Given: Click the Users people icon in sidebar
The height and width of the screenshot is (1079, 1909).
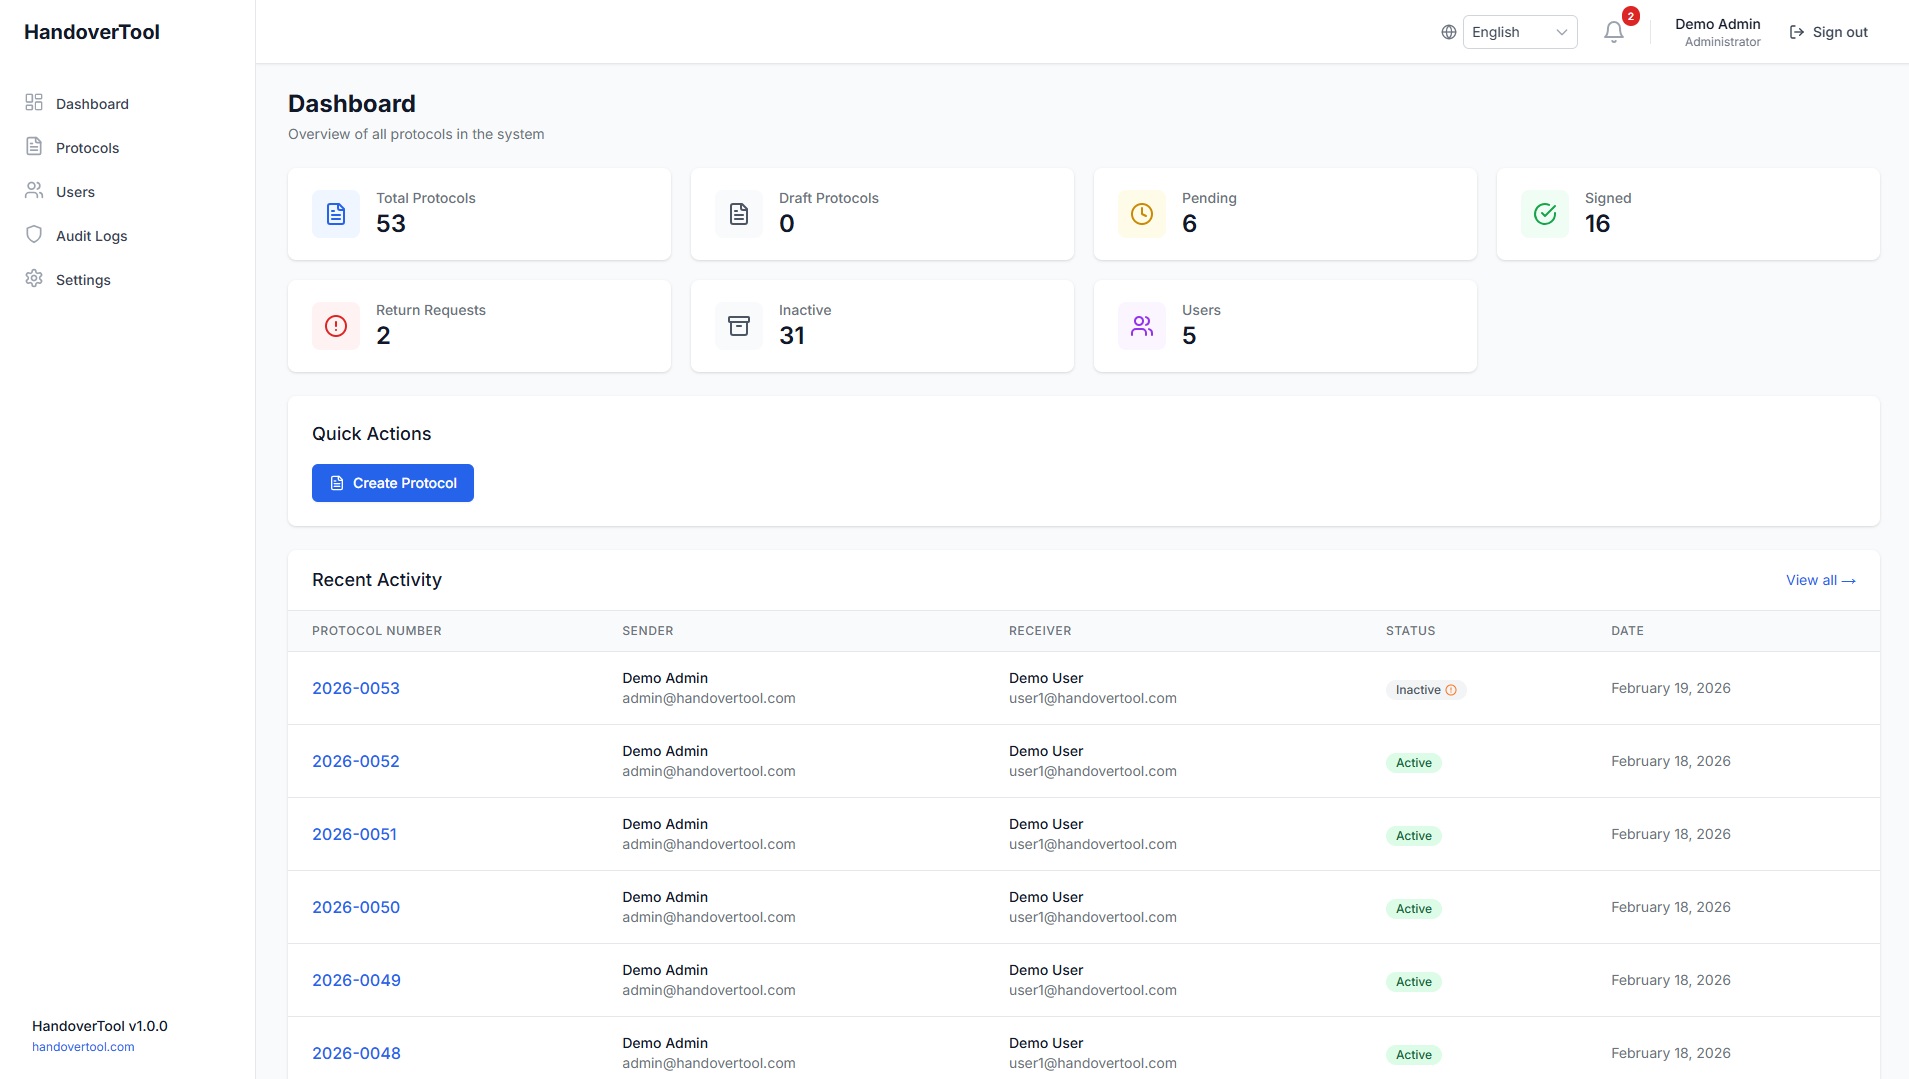Looking at the screenshot, I should (34, 190).
